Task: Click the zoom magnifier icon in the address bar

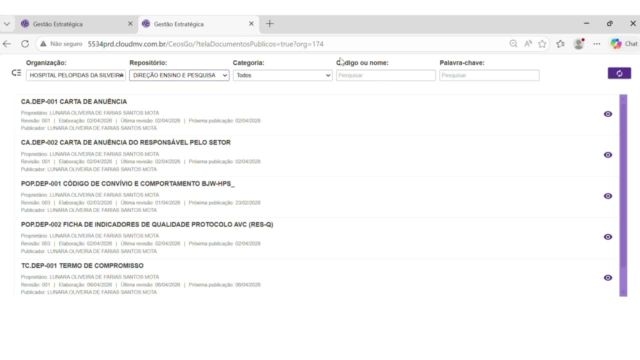Action: (513, 44)
